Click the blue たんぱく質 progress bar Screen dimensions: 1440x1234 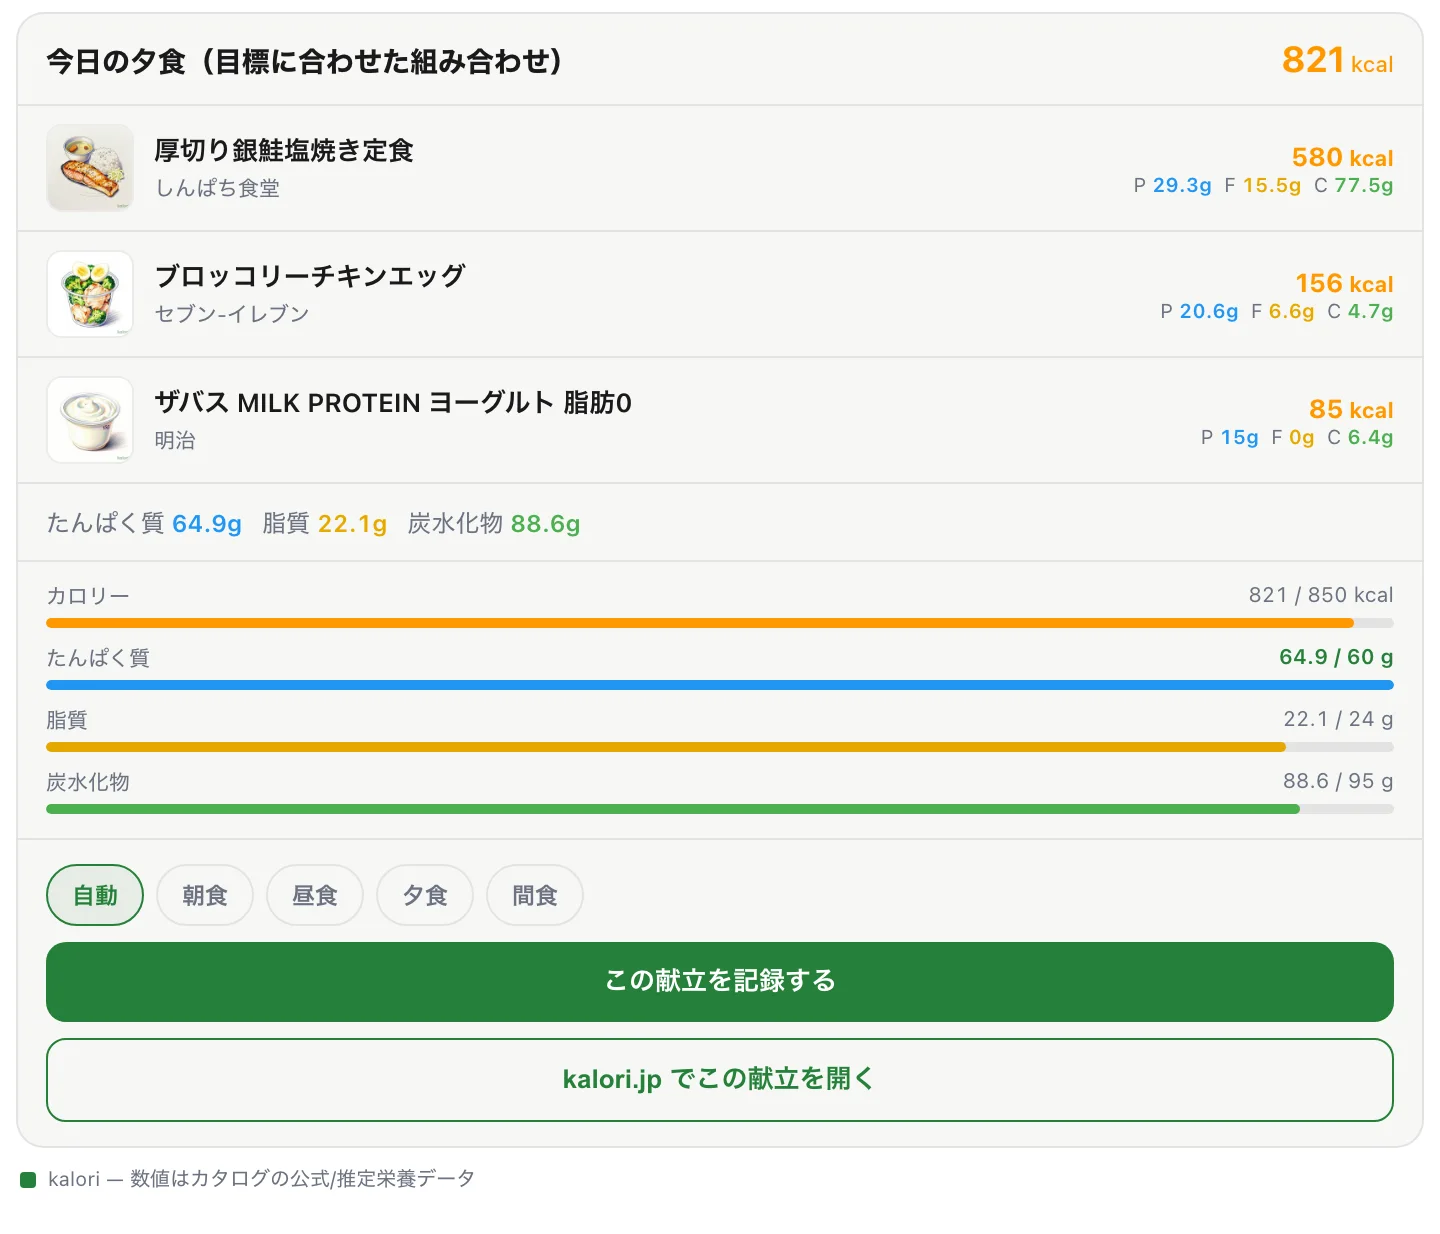(x=720, y=685)
